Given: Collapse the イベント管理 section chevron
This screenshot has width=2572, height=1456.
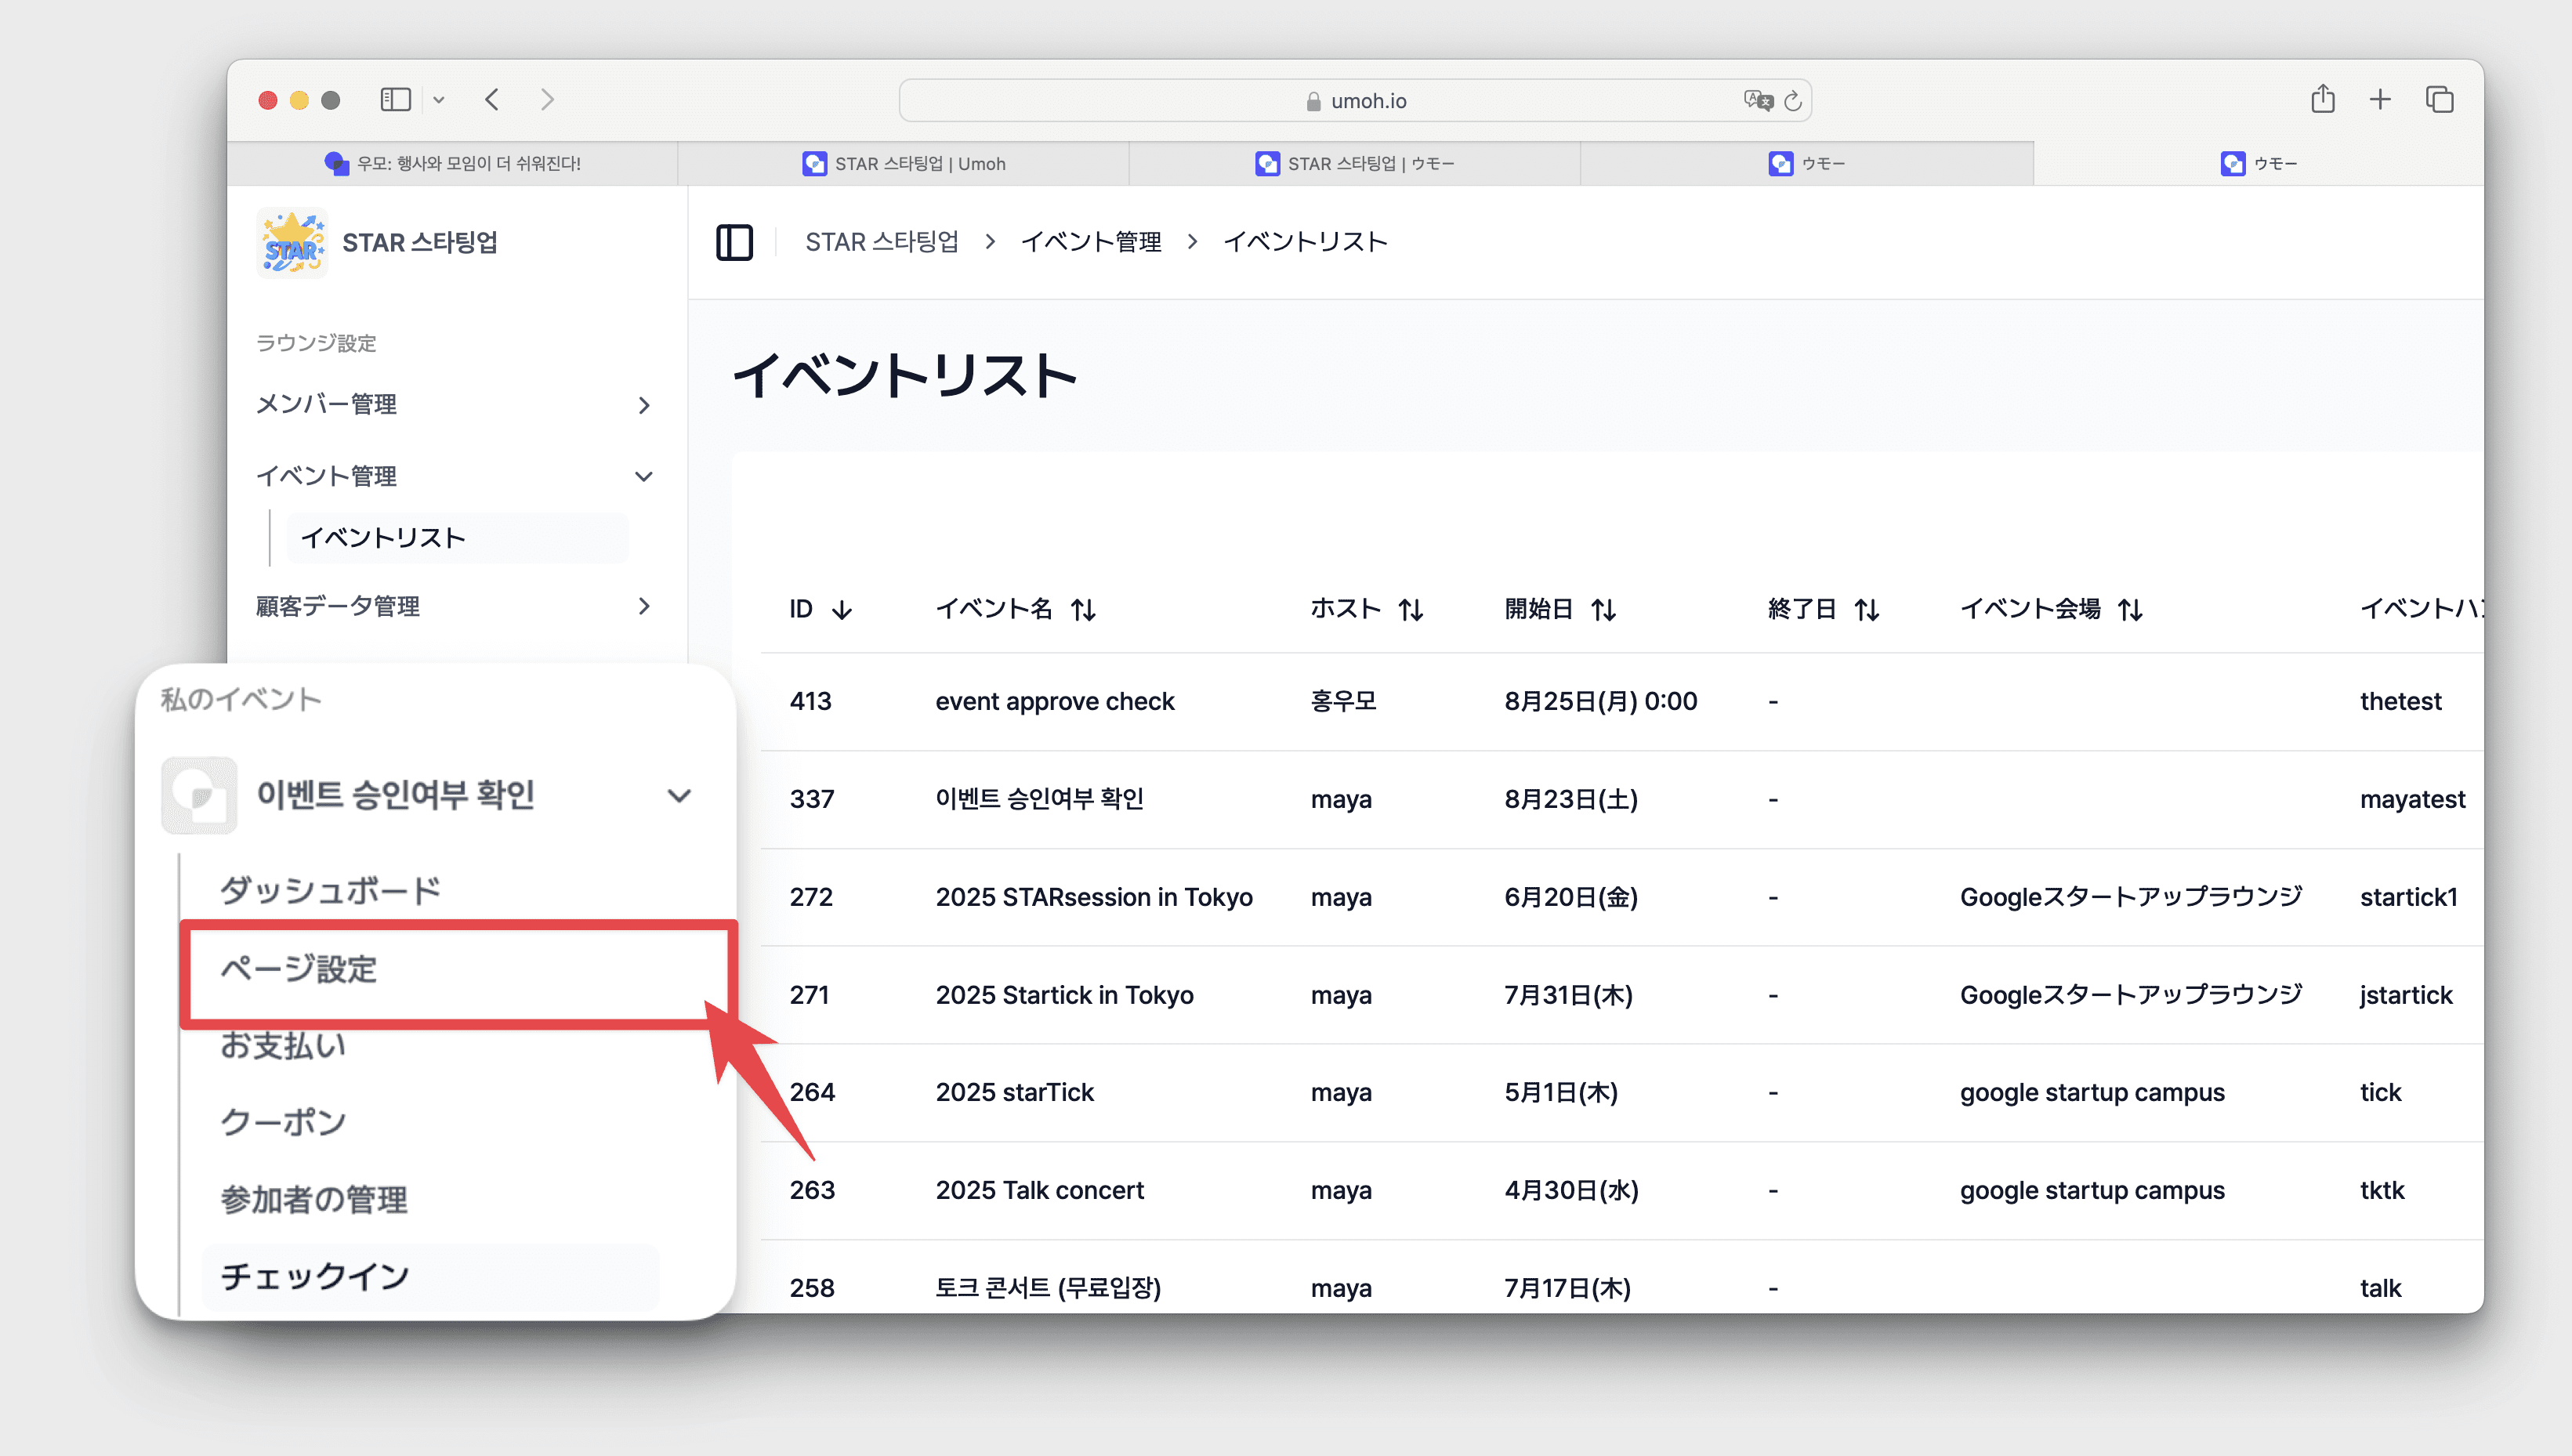Looking at the screenshot, I should click(644, 477).
